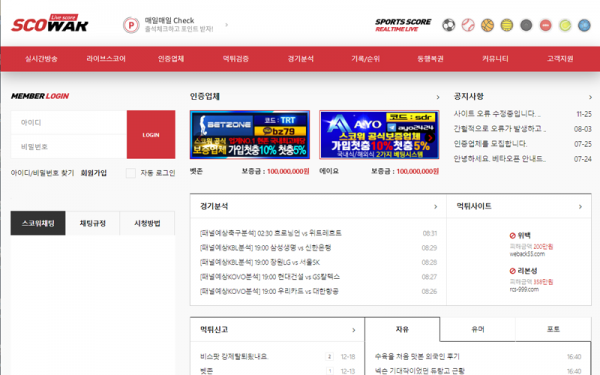Select the green tennis ball icon
Screen dimensions: 600x375
(x=565, y=25)
